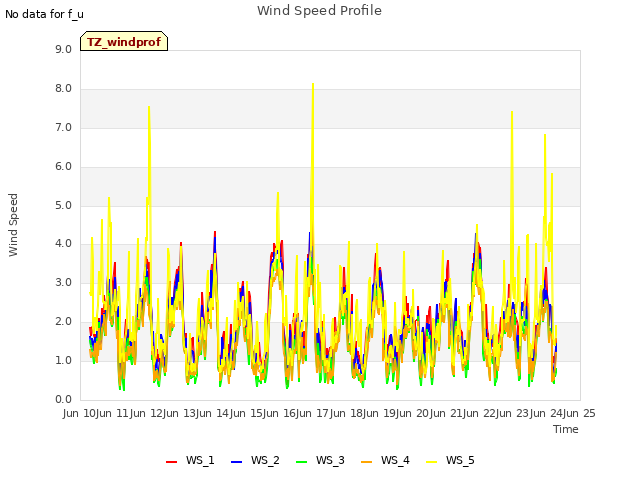Image resolution: width=640 pixels, height=480 pixels.
Task: Click the WS_5 spike reaching 7.4 near the chart's right end
Action: 512,112
